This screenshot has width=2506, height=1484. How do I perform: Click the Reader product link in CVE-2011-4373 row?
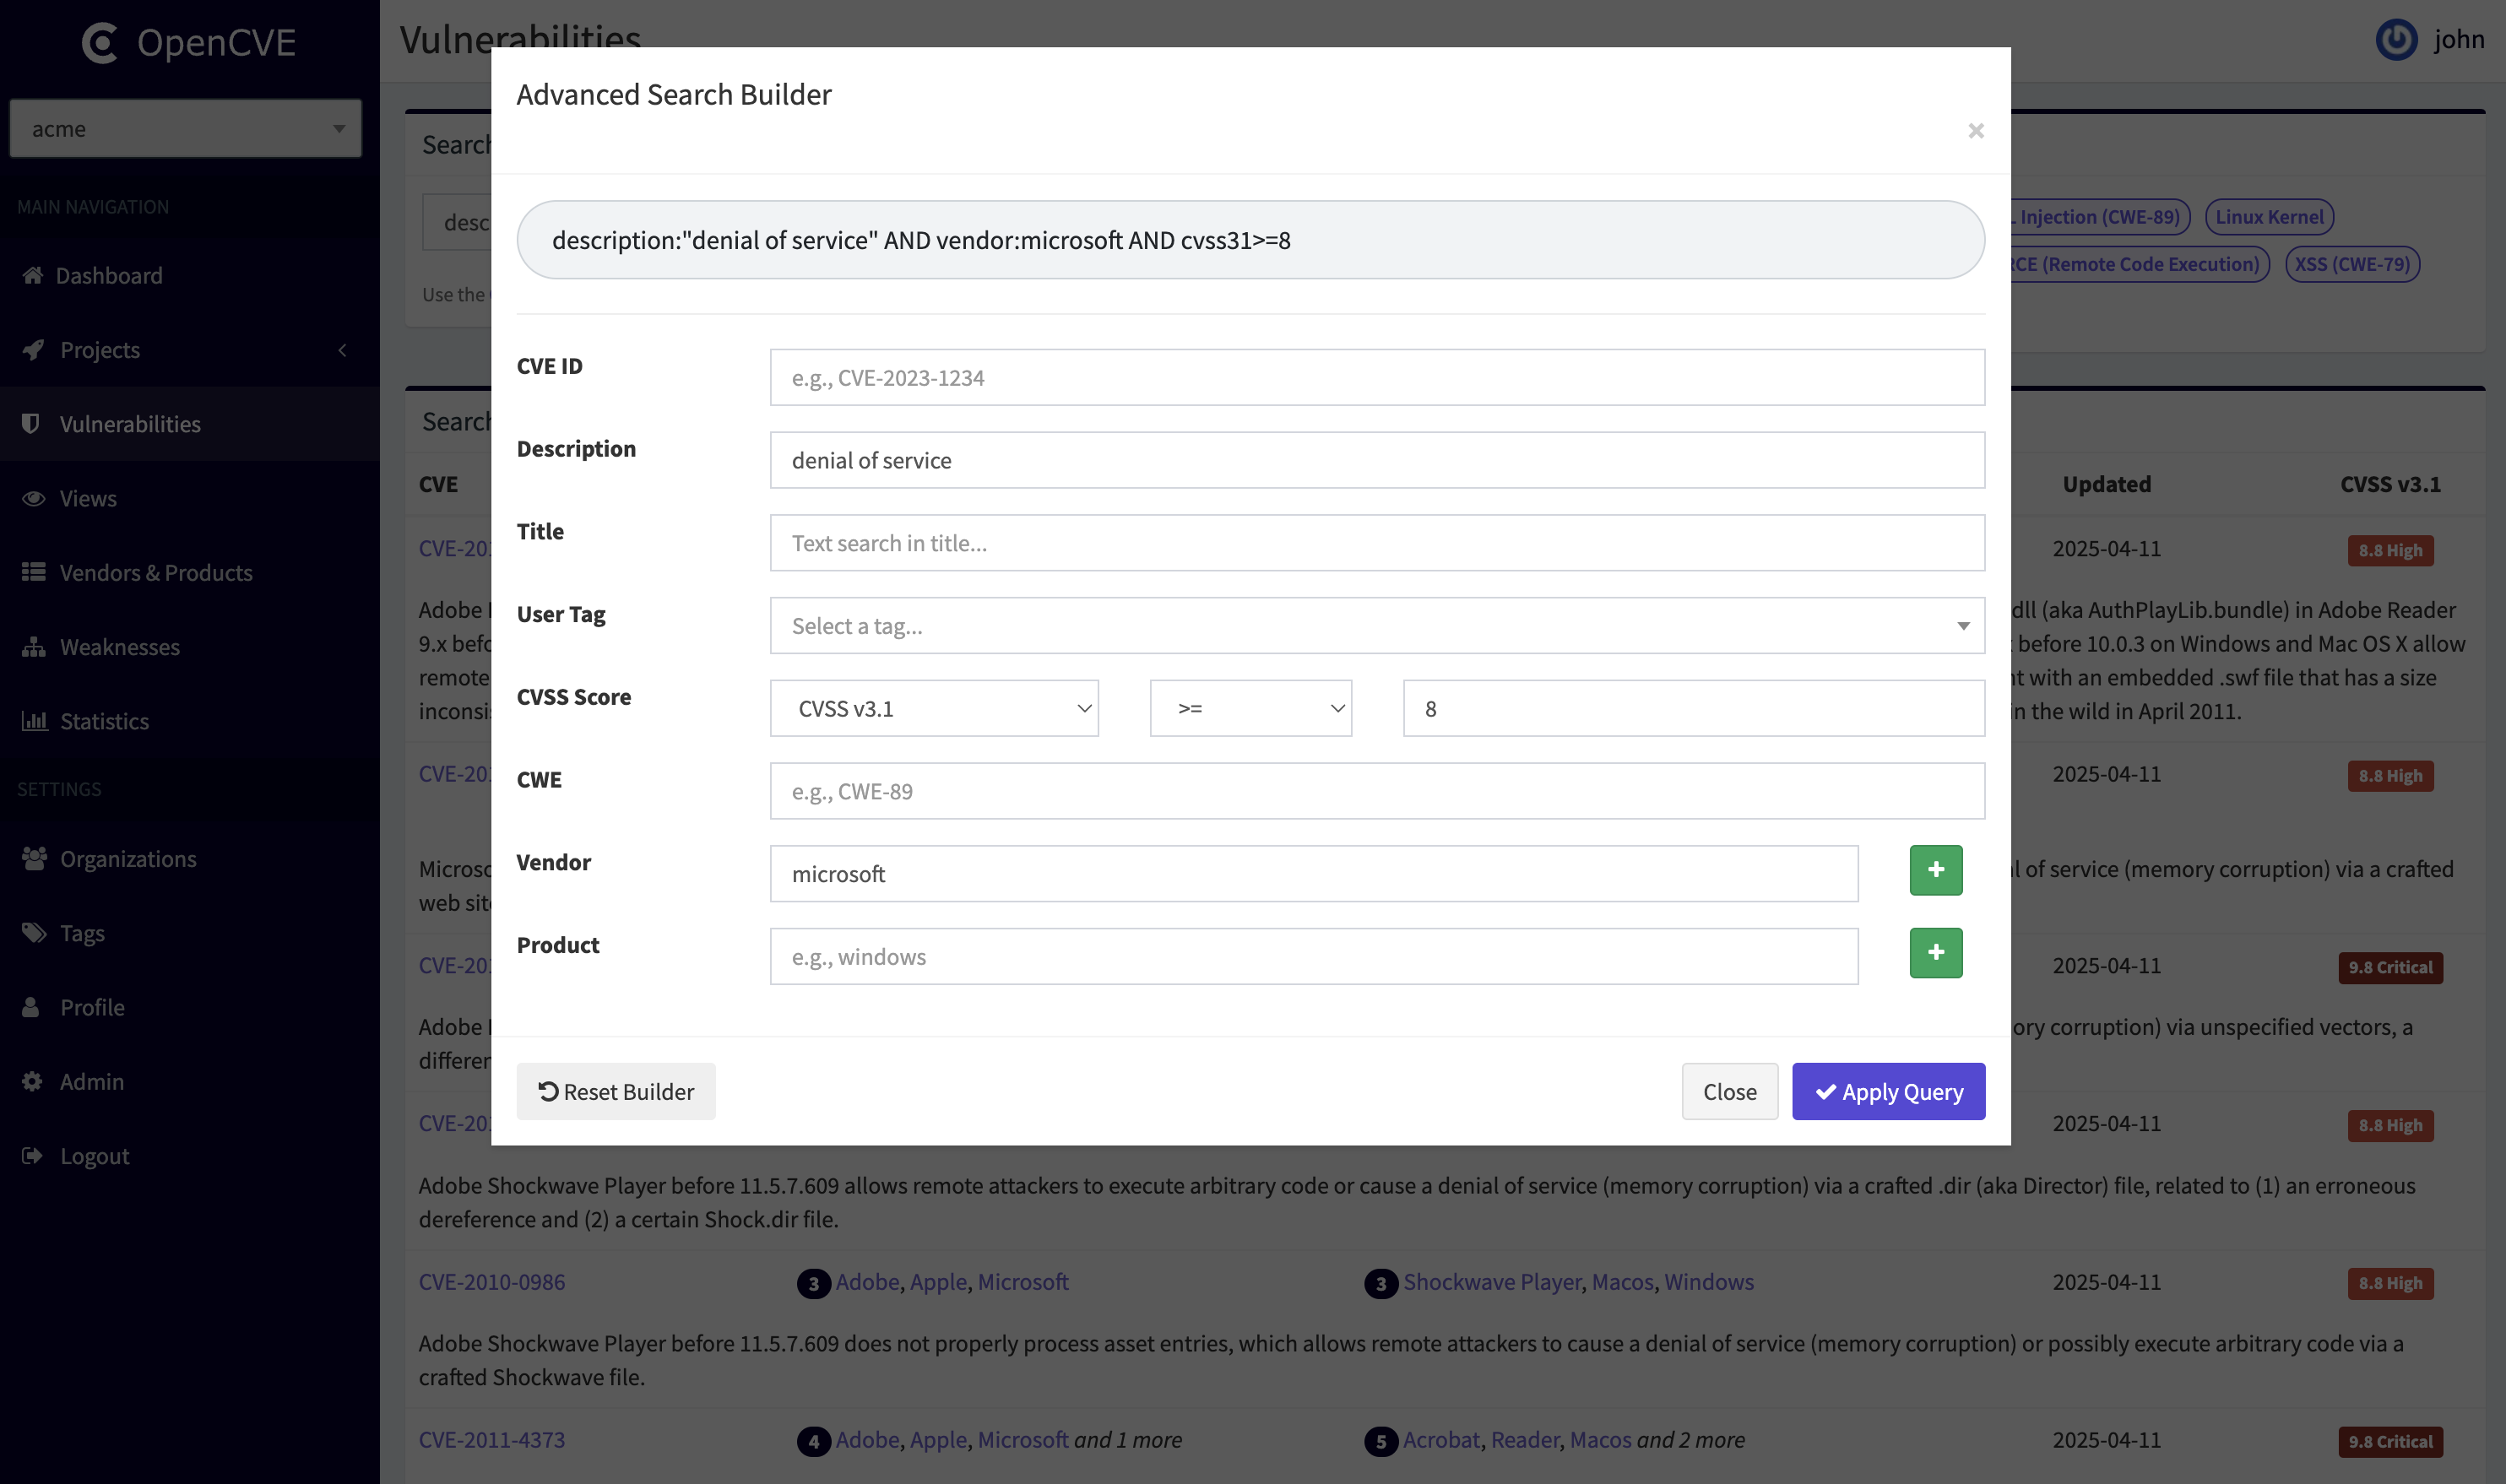(1524, 1439)
